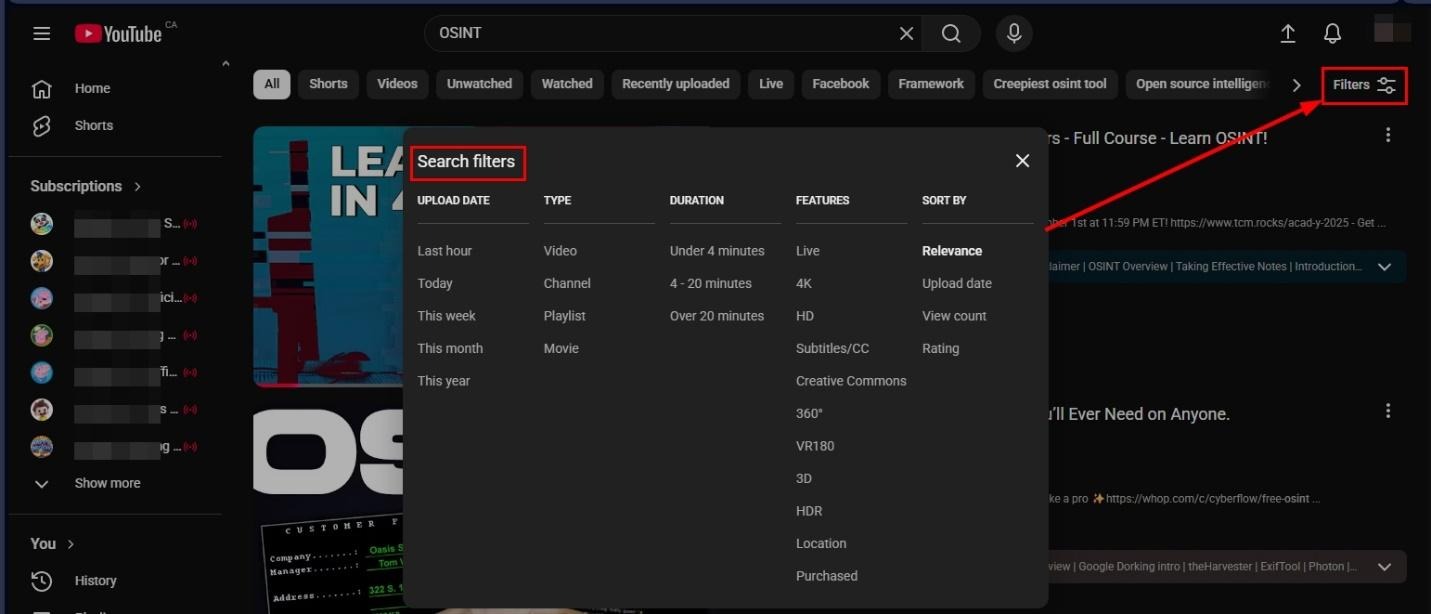Reveal more filter chips with the right chevron
Screen dimensions: 1431x614
(x=1296, y=85)
